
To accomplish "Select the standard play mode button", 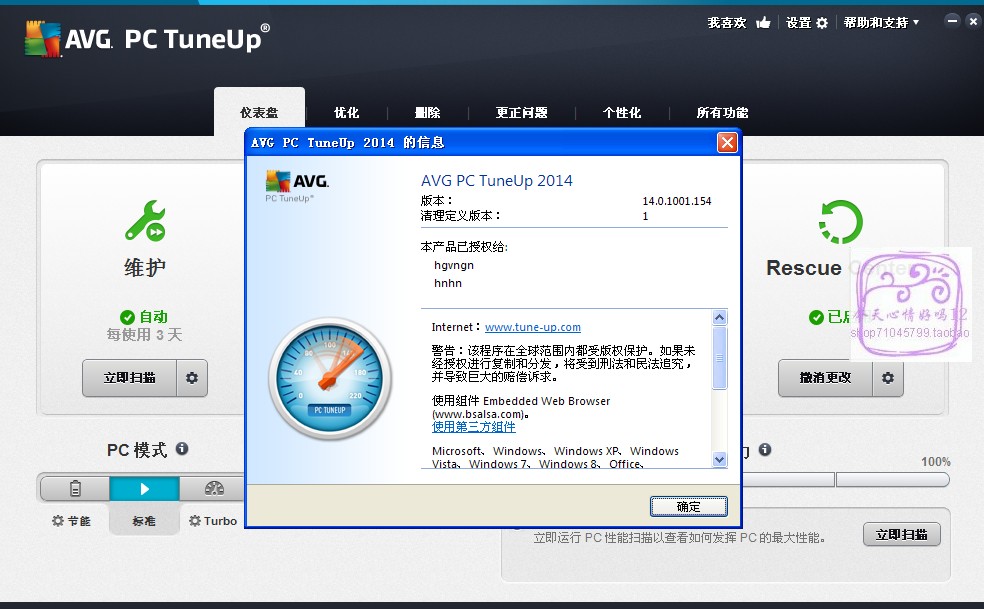I will pos(144,488).
